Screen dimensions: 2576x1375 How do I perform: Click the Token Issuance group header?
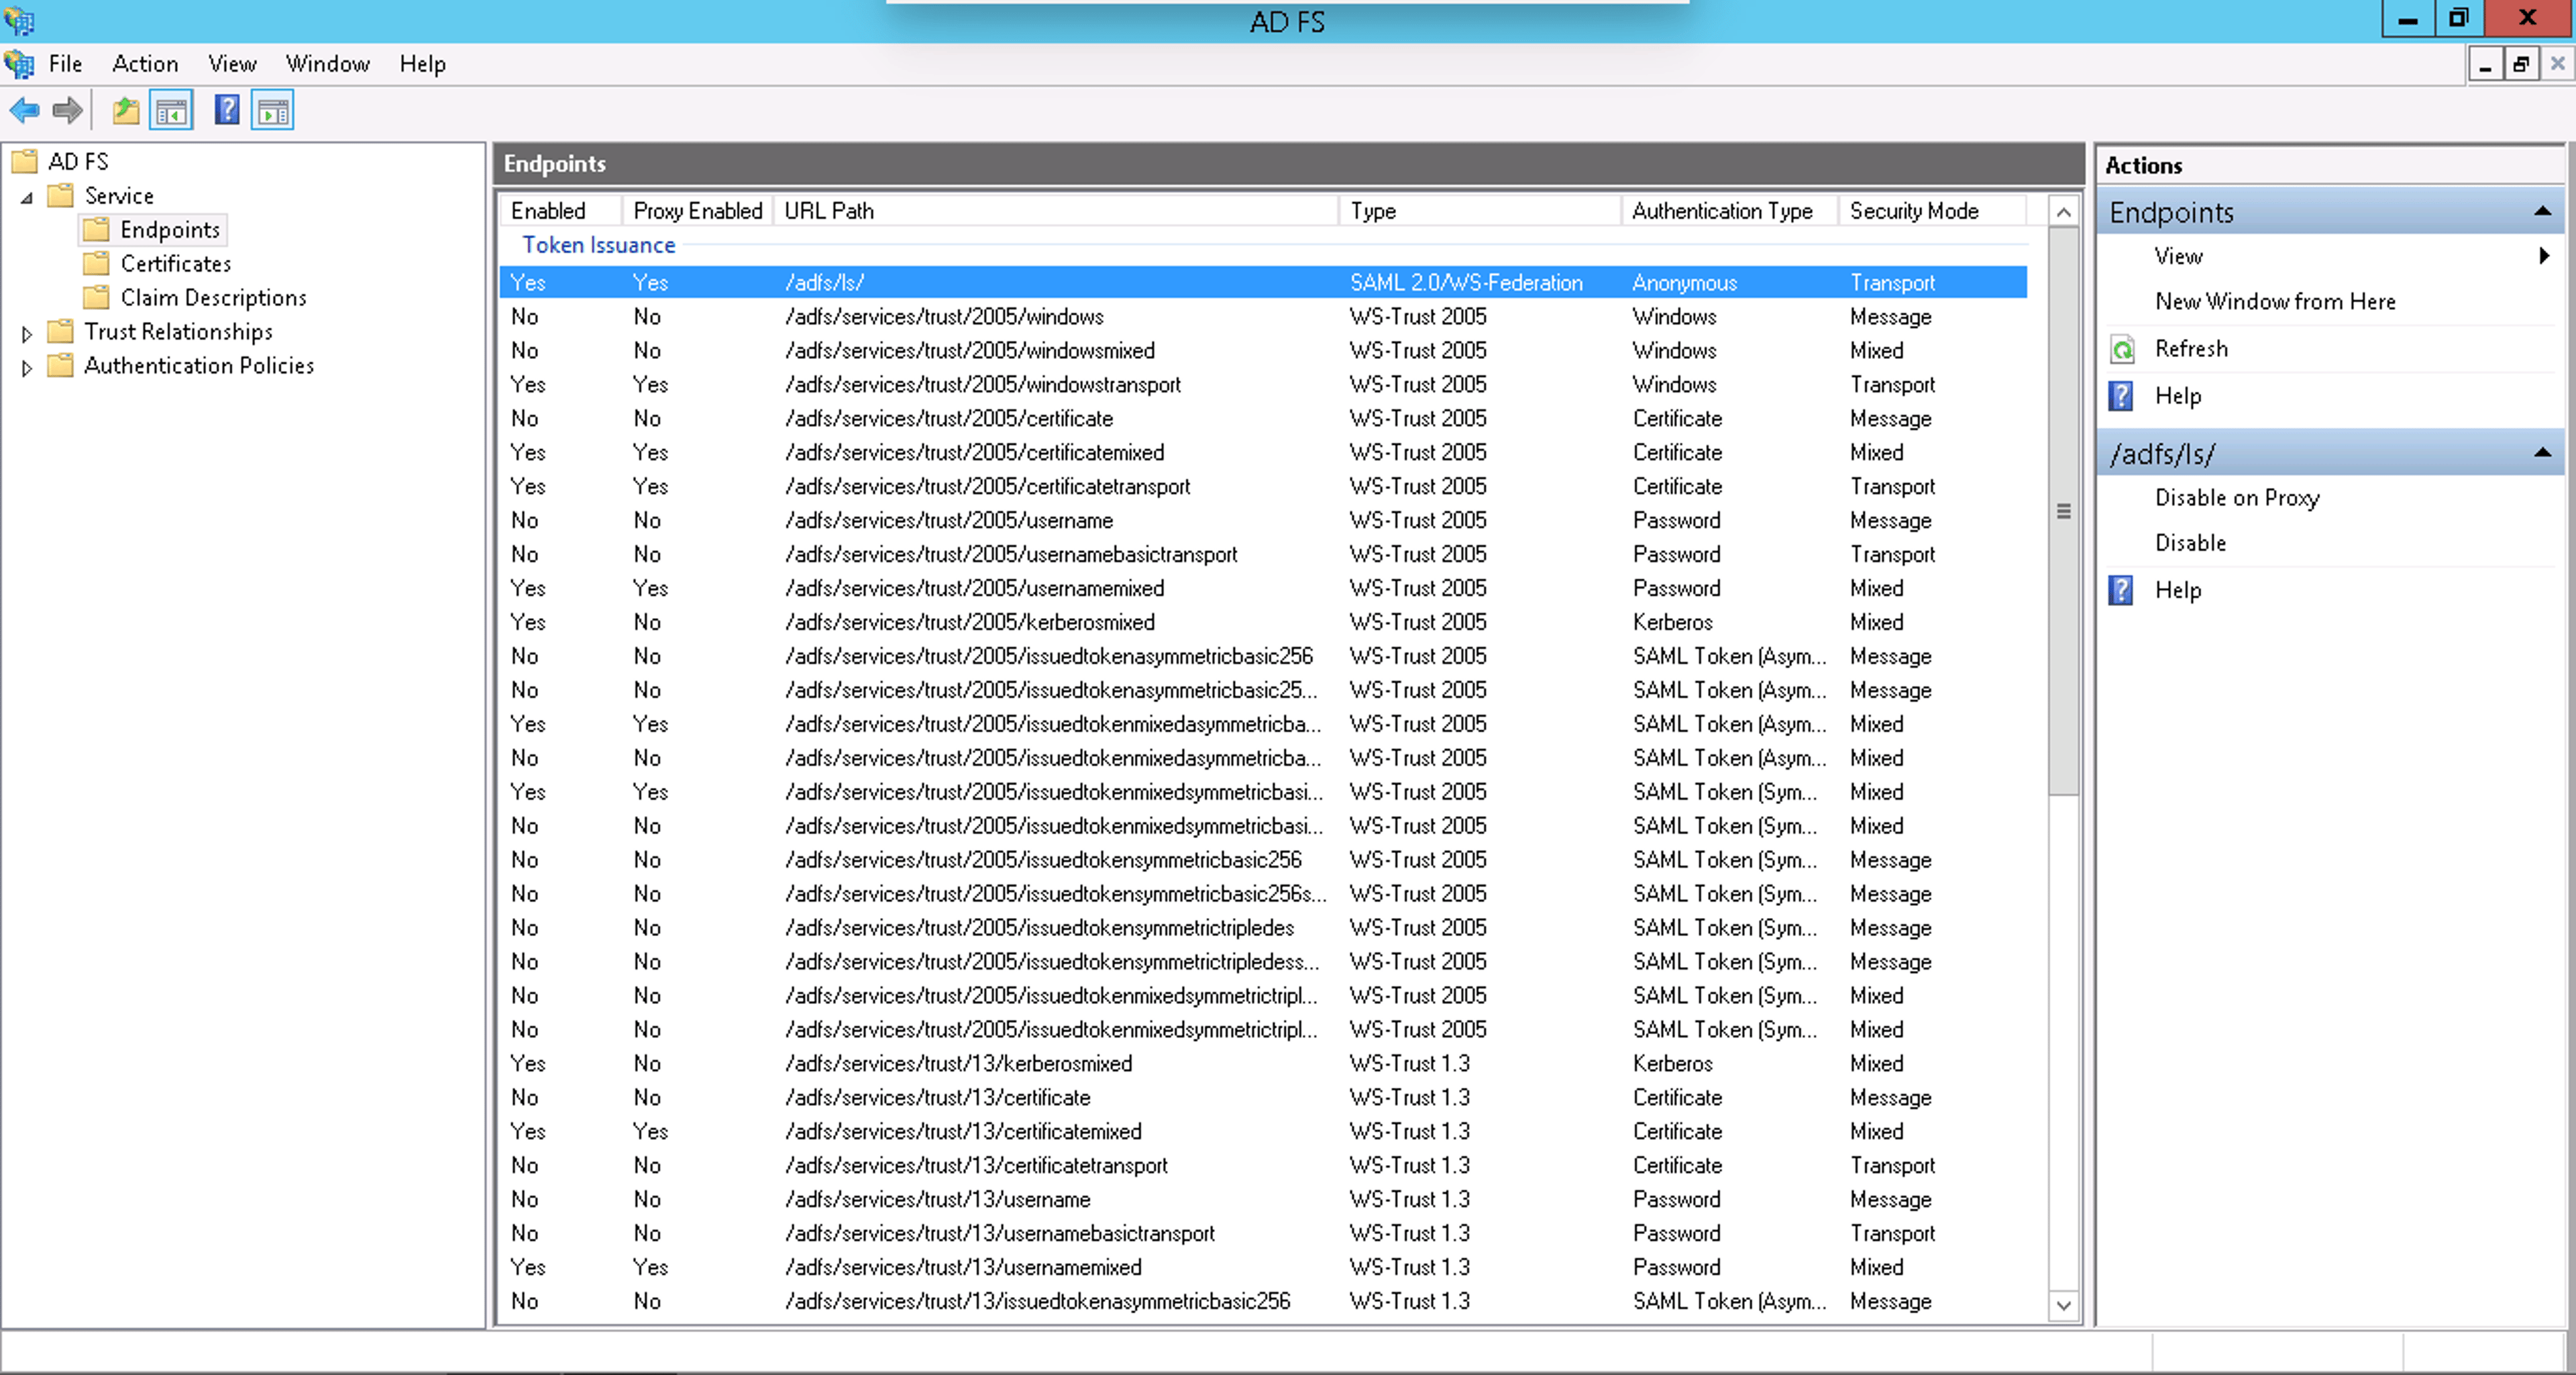click(x=599, y=245)
